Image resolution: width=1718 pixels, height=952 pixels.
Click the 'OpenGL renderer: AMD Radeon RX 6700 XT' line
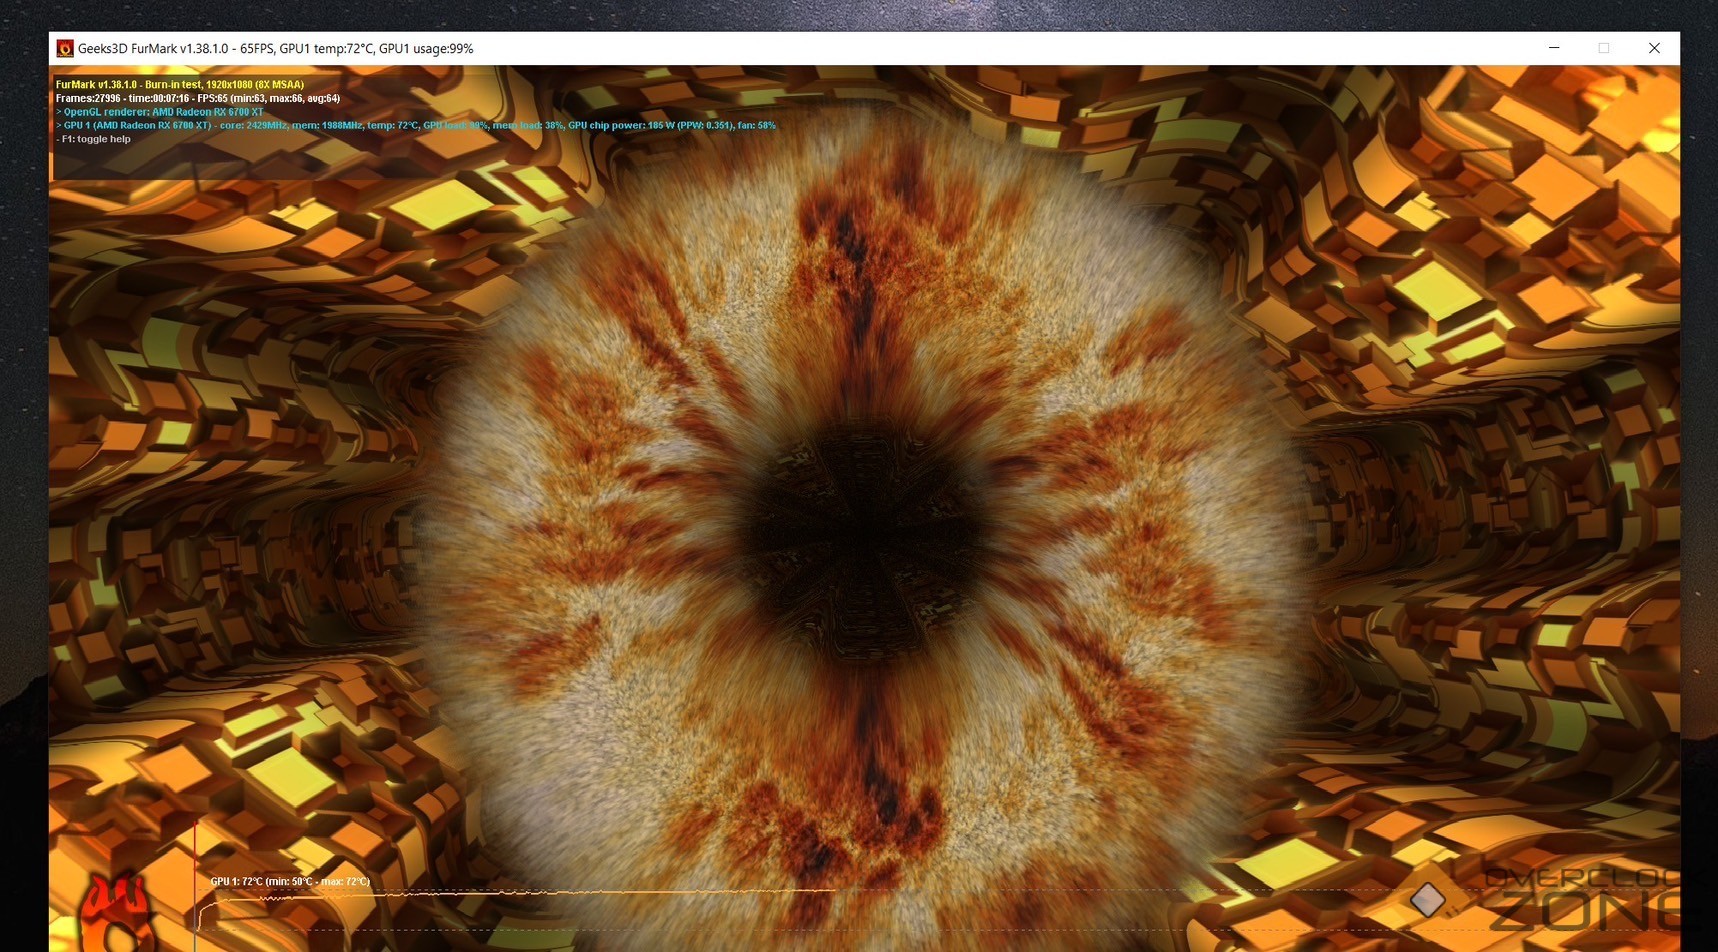[160, 112]
